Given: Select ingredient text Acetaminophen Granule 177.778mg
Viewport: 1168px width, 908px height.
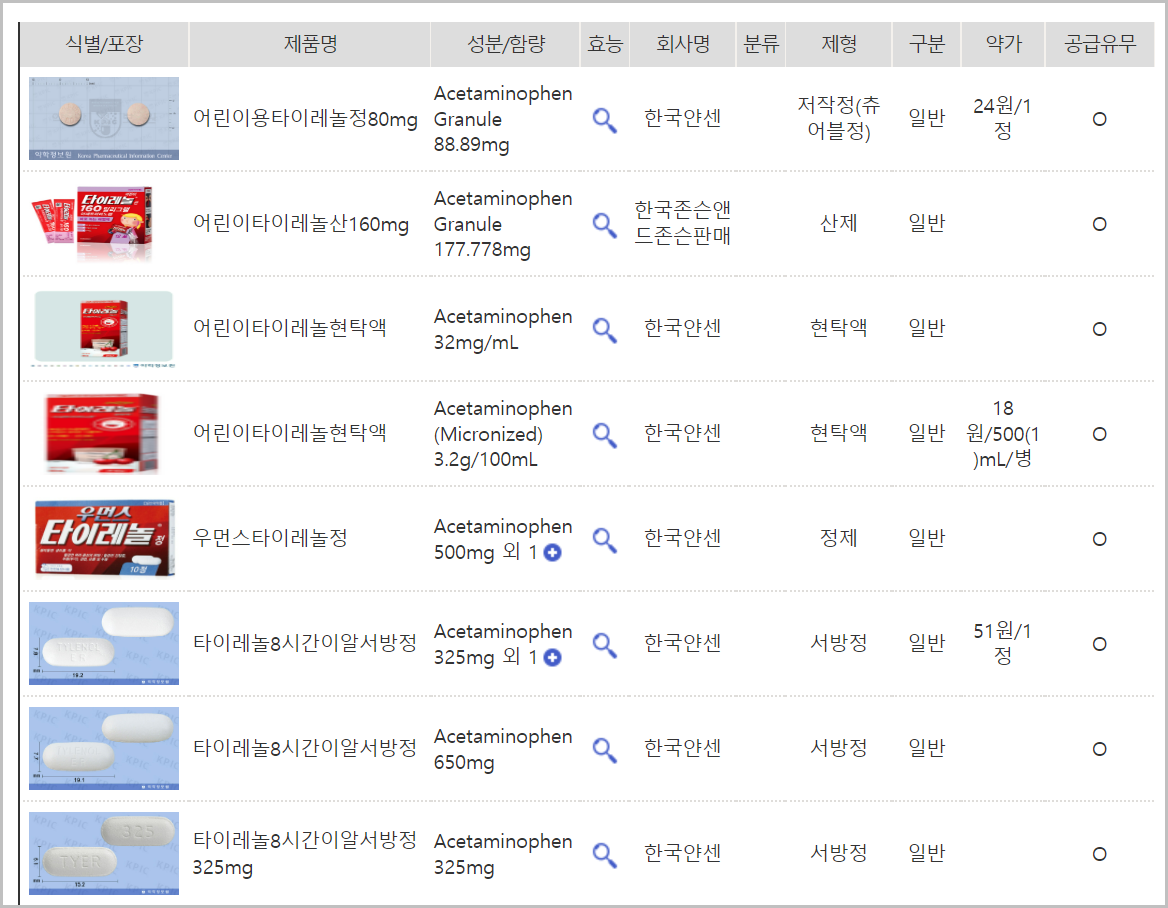Looking at the screenshot, I should (503, 224).
